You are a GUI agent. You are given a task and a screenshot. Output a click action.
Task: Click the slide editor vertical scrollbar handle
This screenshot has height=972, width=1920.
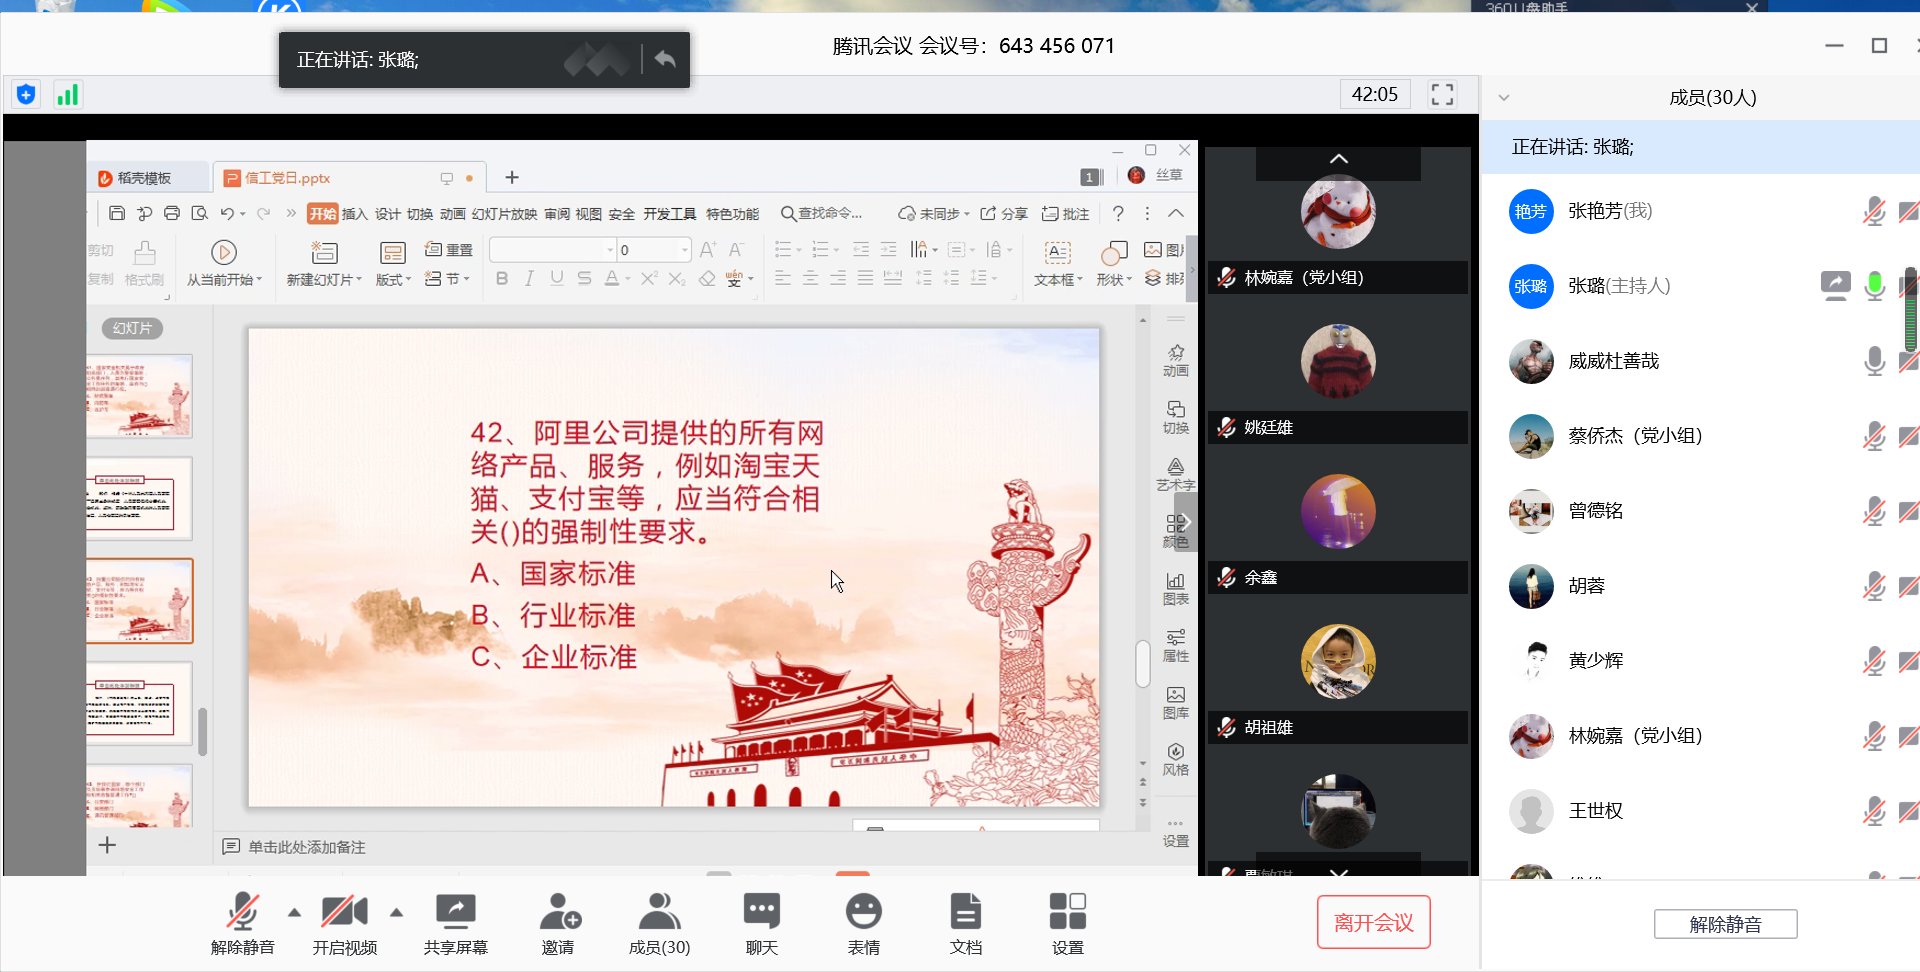[x=1142, y=663]
